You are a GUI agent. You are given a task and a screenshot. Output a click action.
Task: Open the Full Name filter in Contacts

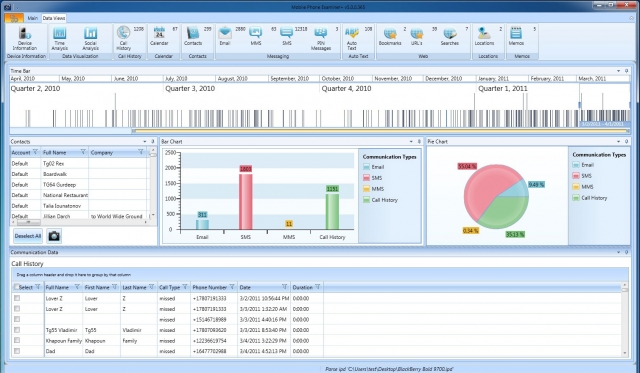coord(83,152)
